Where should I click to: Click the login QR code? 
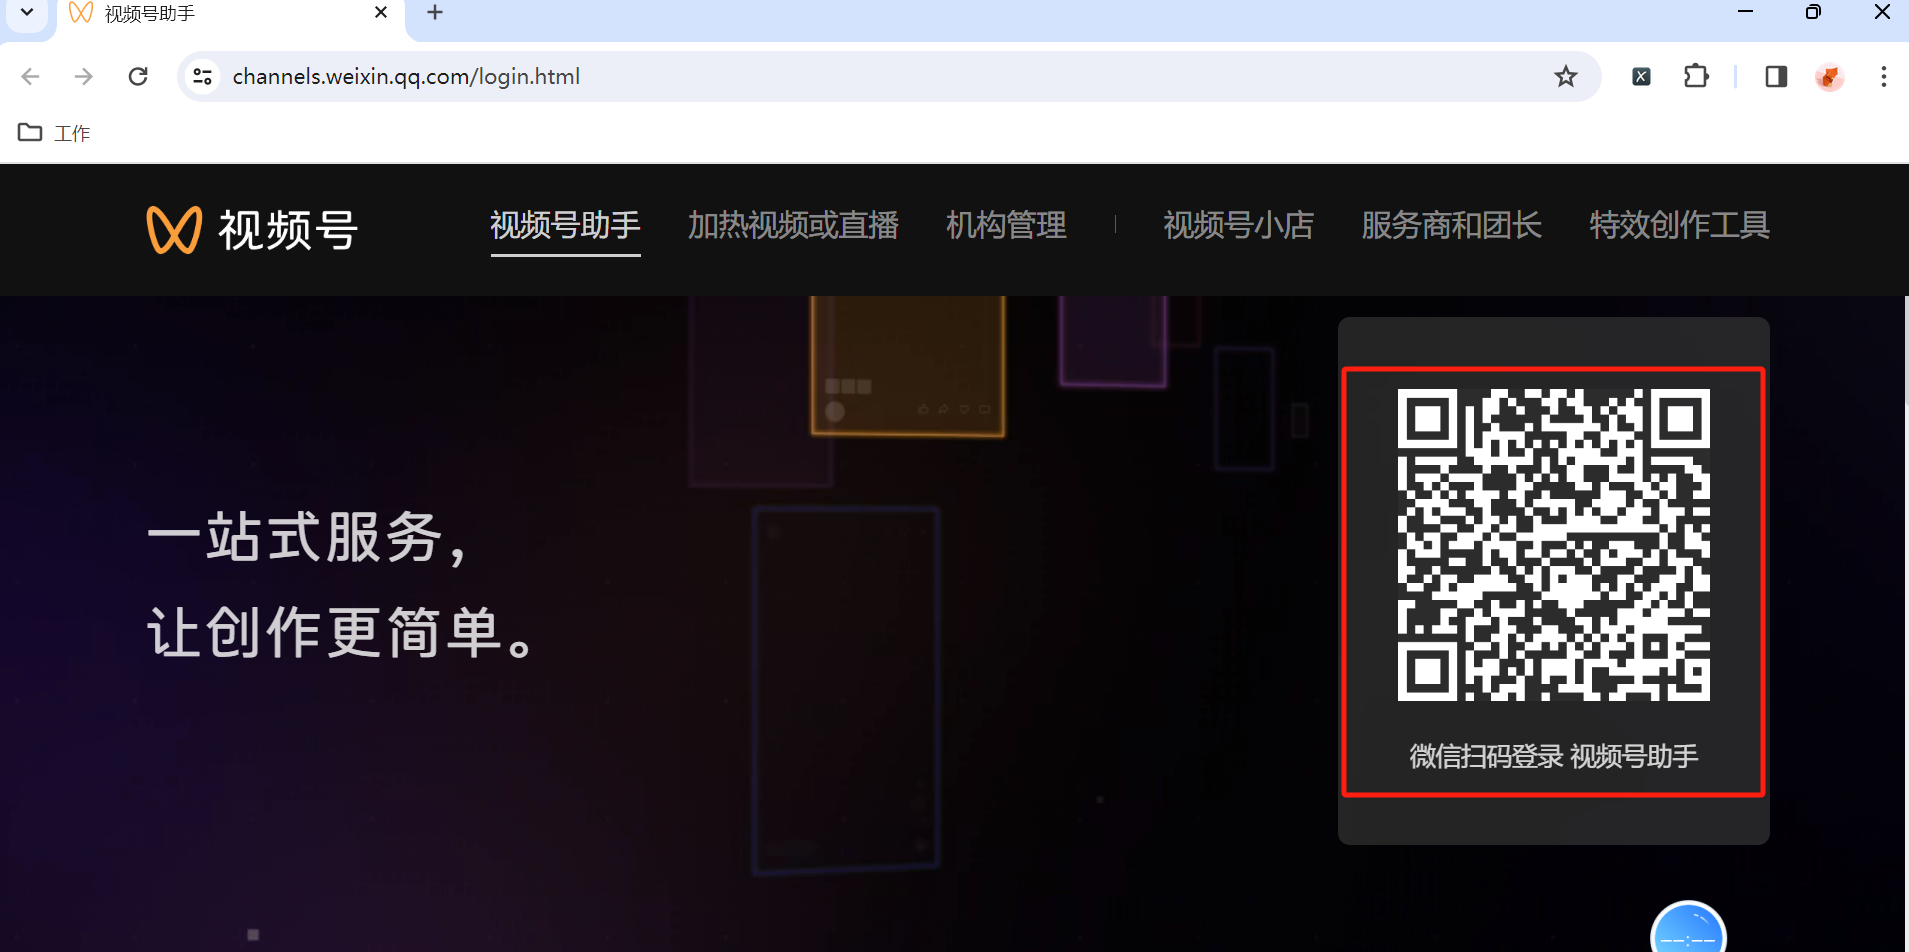coord(1553,545)
